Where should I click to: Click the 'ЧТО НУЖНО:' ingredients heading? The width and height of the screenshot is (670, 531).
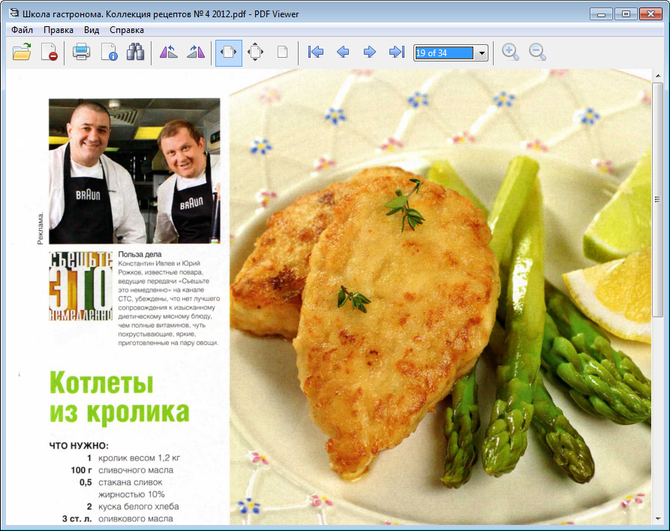pyautogui.click(x=79, y=446)
